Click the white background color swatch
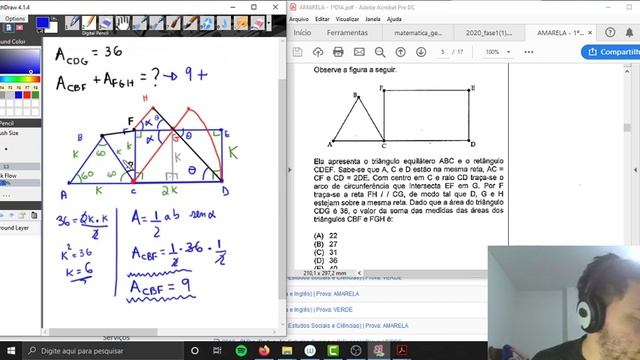The width and height of the screenshot is (640, 360). pyautogui.click(x=53, y=28)
